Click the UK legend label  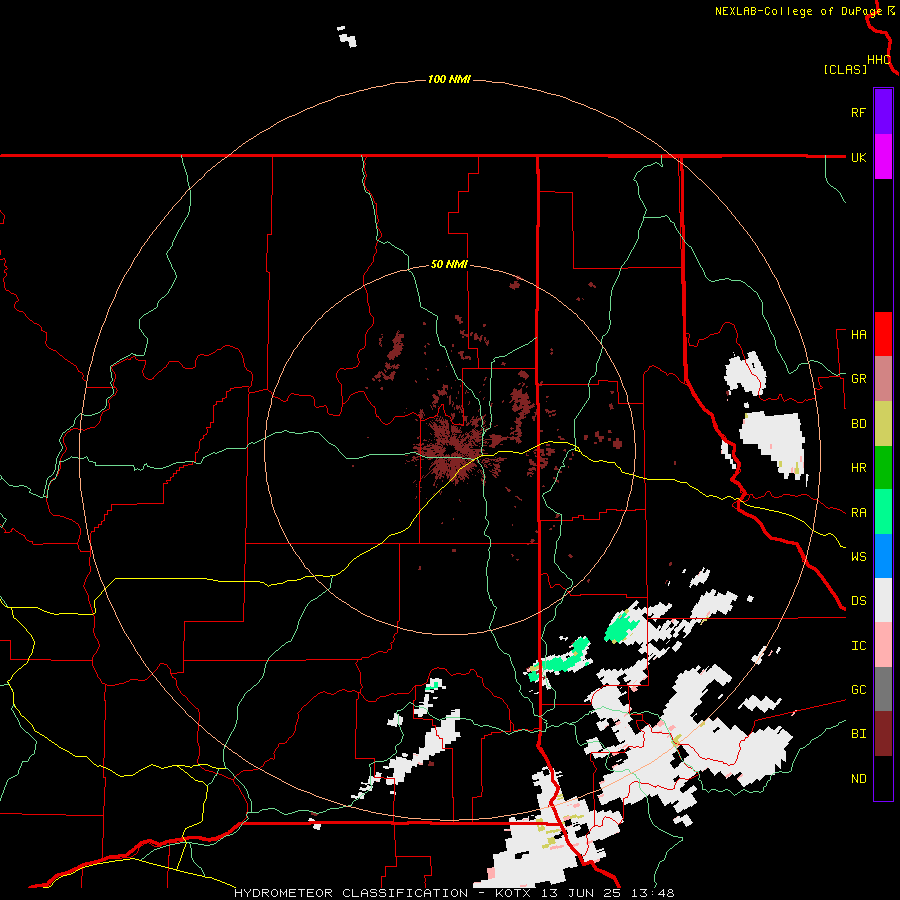tap(858, 157)
